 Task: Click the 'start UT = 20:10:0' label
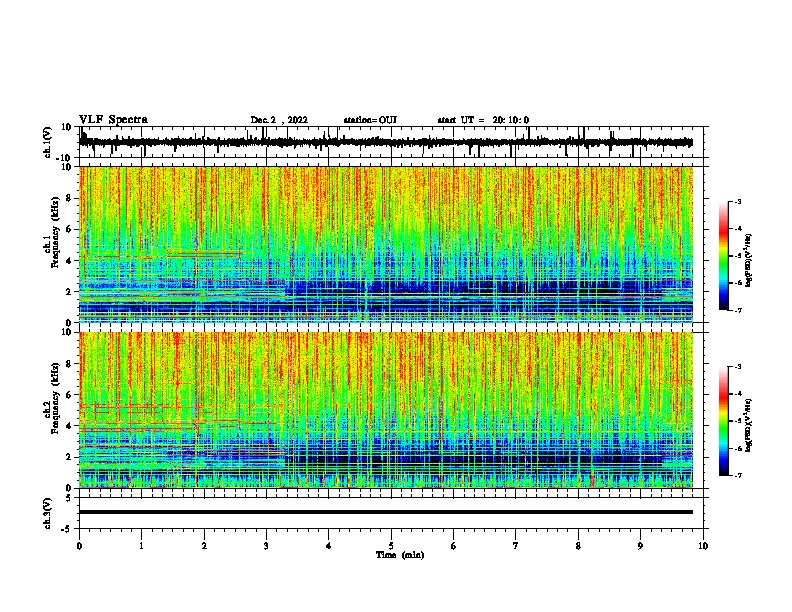click(483, 120)
